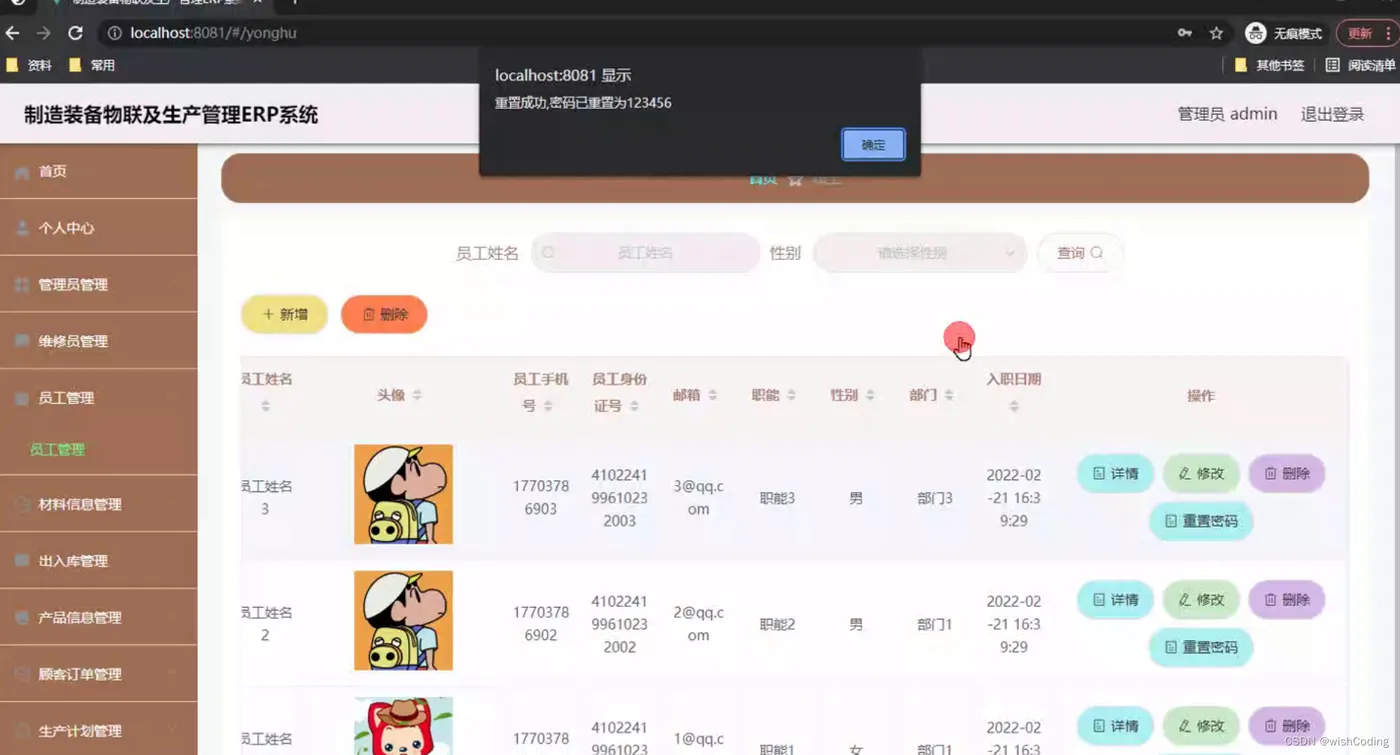Open the 资料 bookmark folder
Viewport: 1400px width, 755px height.
[29, 65]
